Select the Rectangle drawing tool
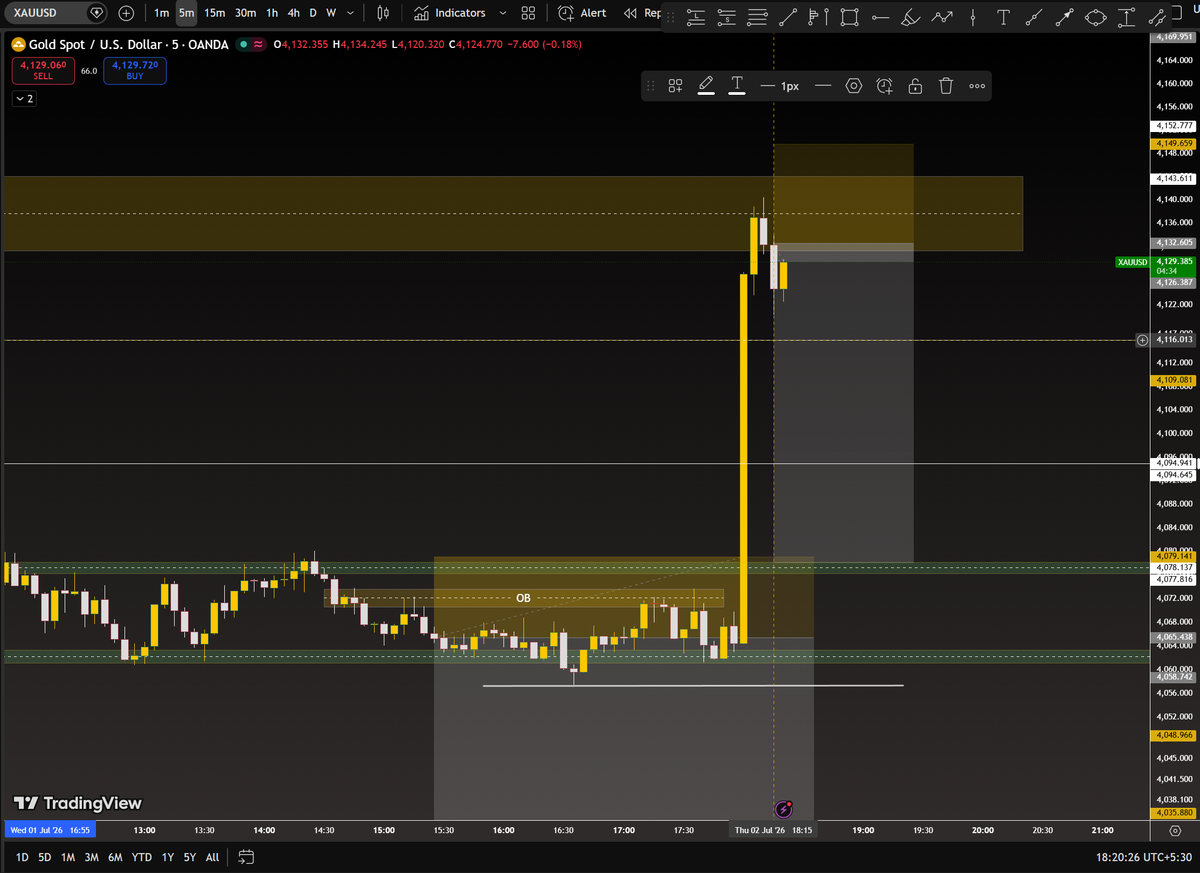Image resolution: width=1200 pixels, height=873 pixels. (849, 17)
